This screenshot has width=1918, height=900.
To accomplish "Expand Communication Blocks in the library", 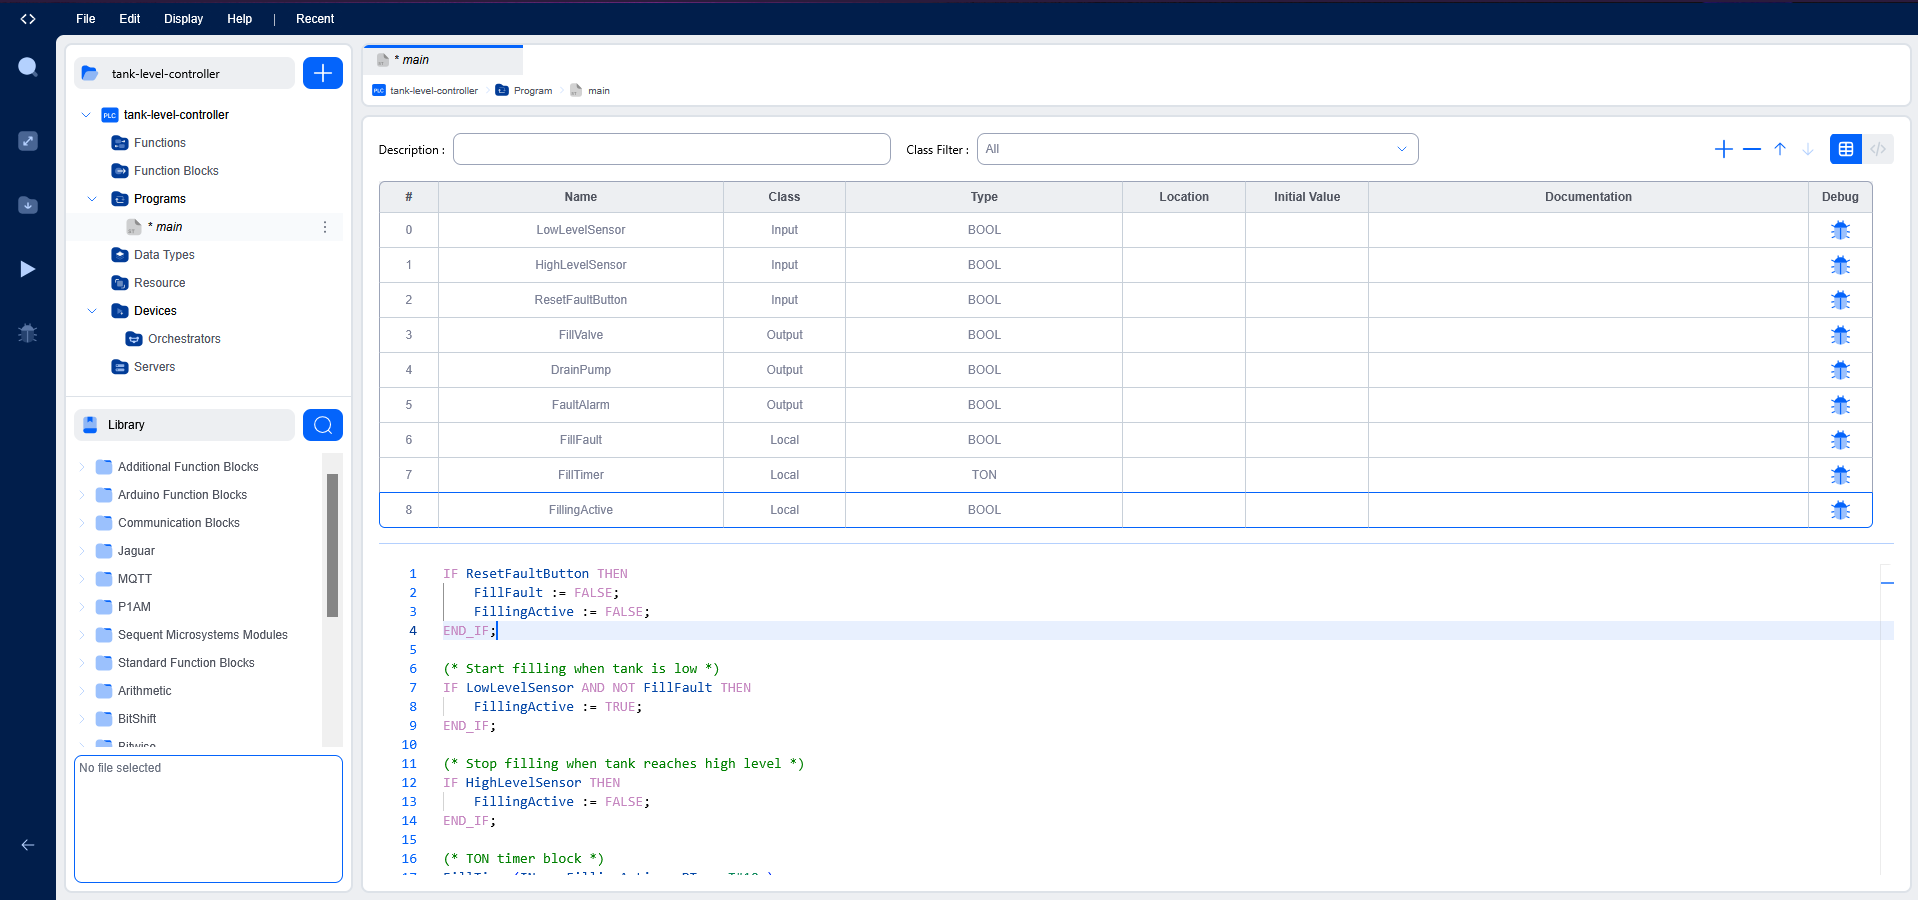I will (82, 523).
